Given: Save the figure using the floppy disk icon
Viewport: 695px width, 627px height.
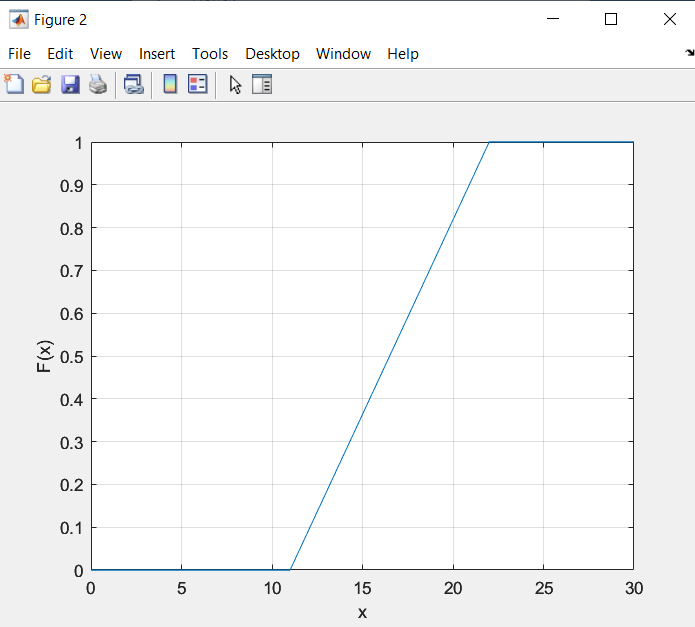Looking at the screenshot, I should (70, 84).
